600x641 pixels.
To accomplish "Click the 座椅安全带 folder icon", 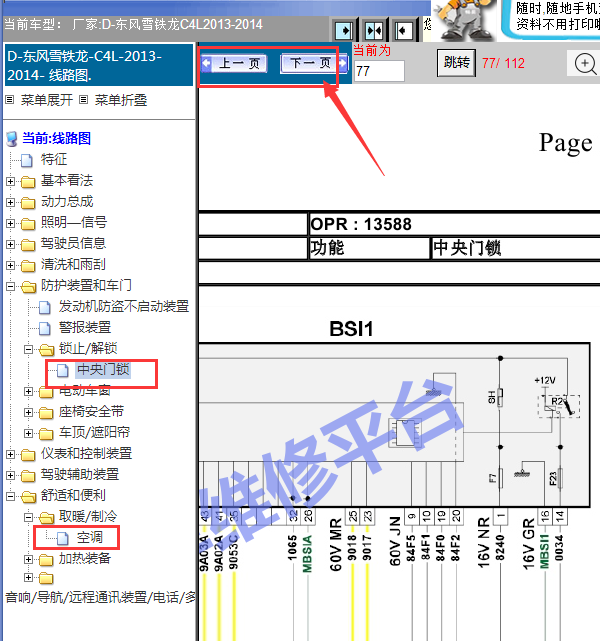I will tap(46, 412).
